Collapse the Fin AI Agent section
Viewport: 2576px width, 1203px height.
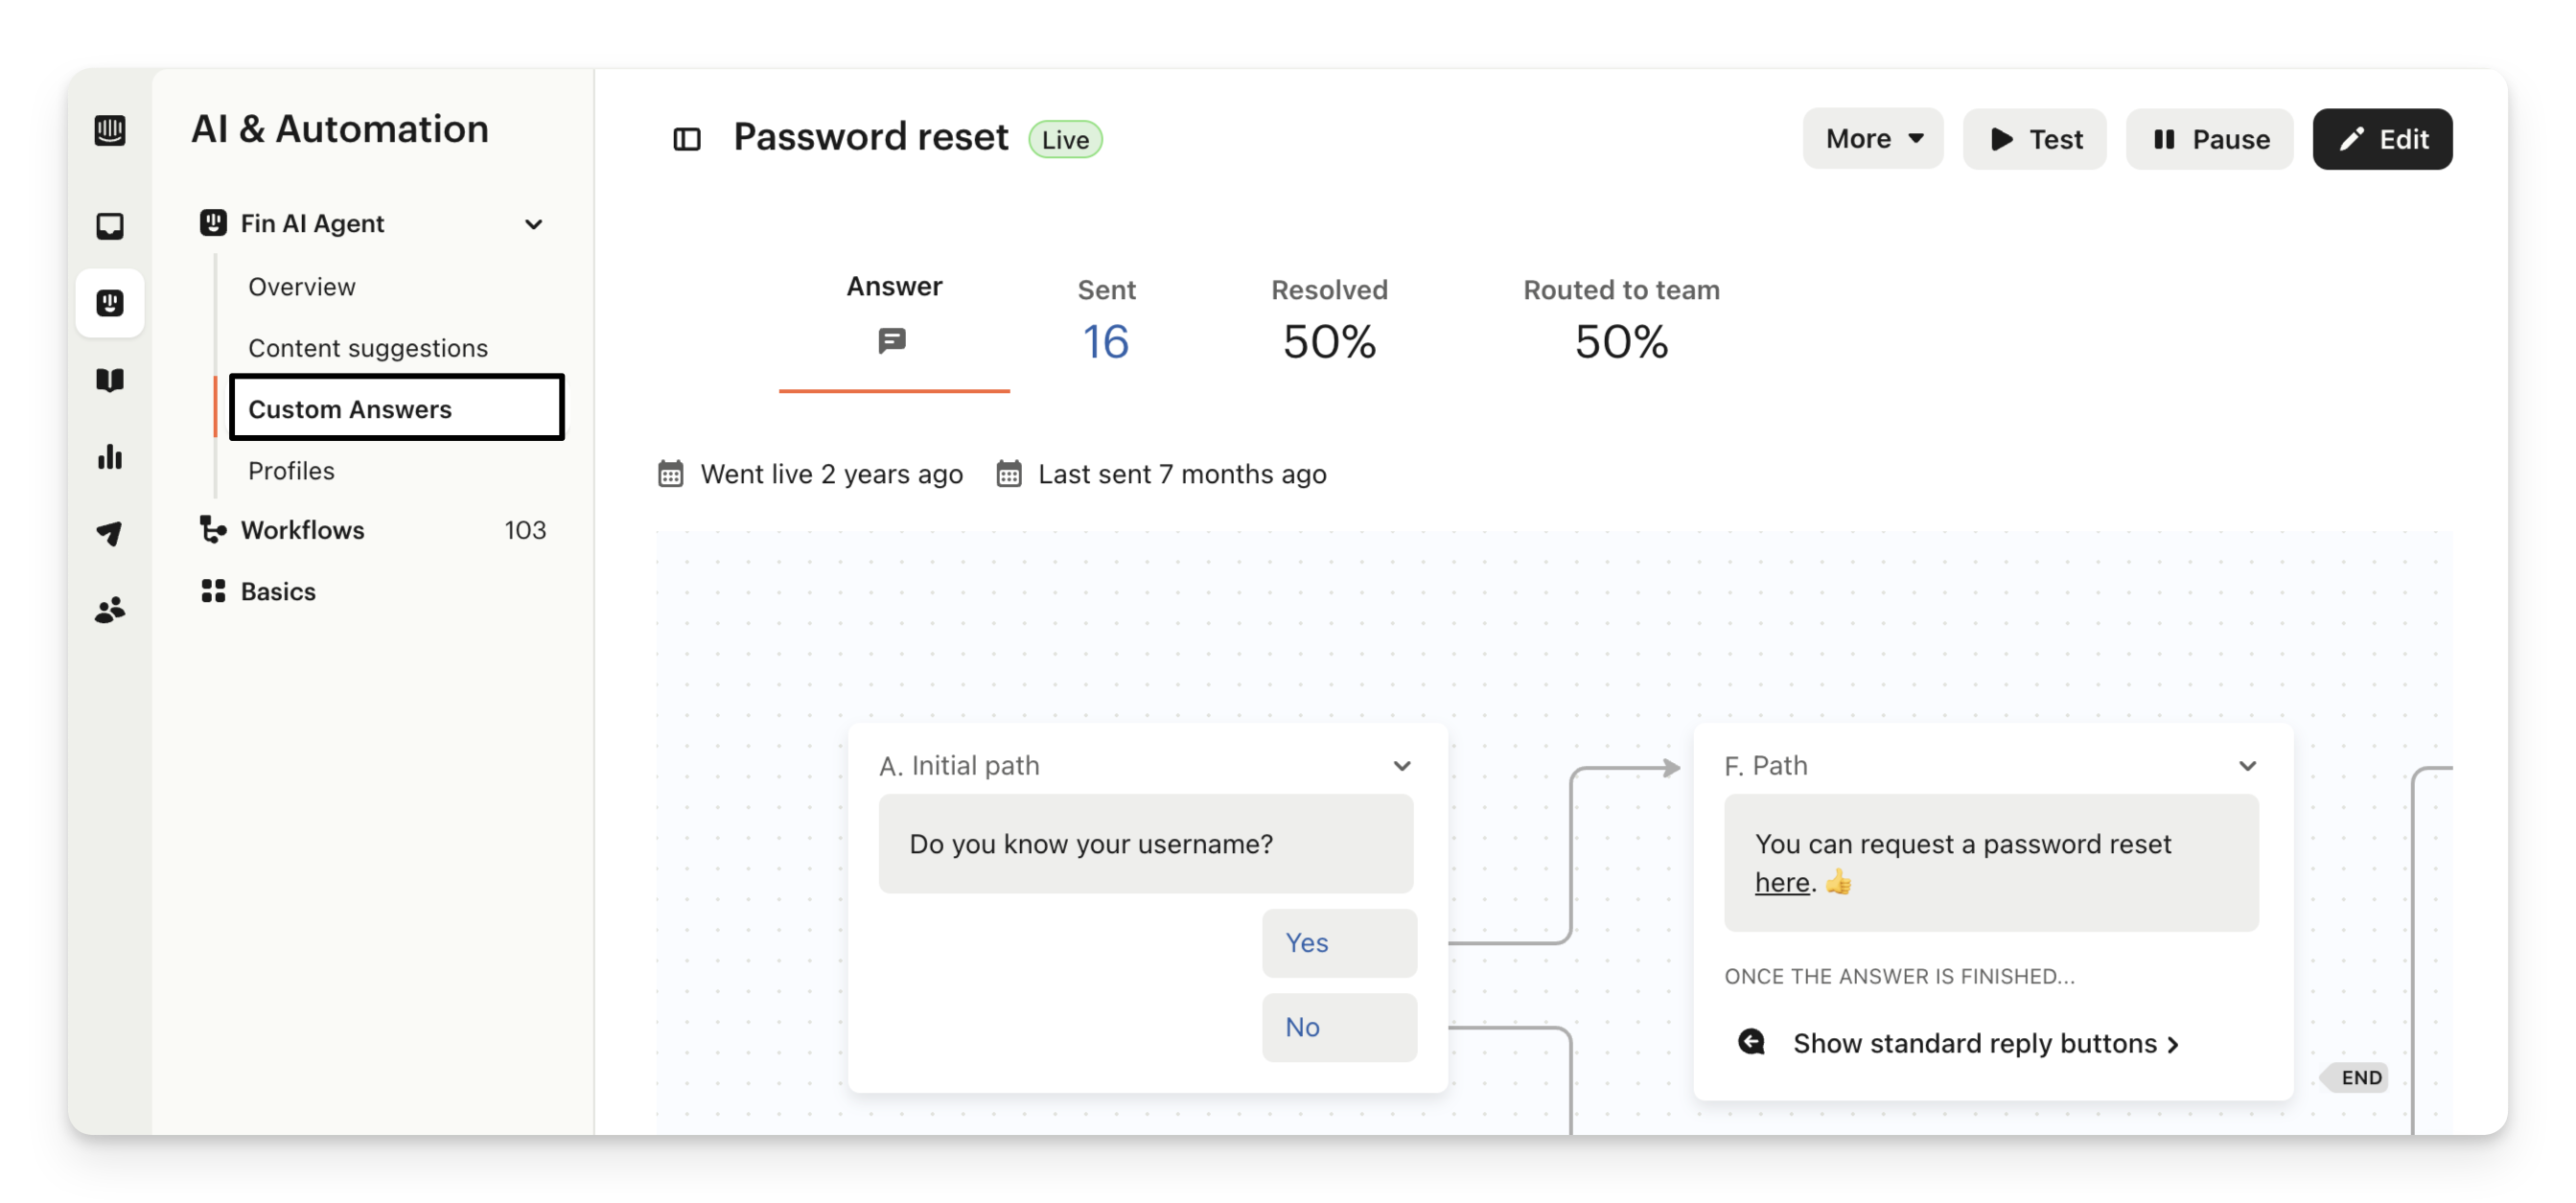[x=534, y=224]
